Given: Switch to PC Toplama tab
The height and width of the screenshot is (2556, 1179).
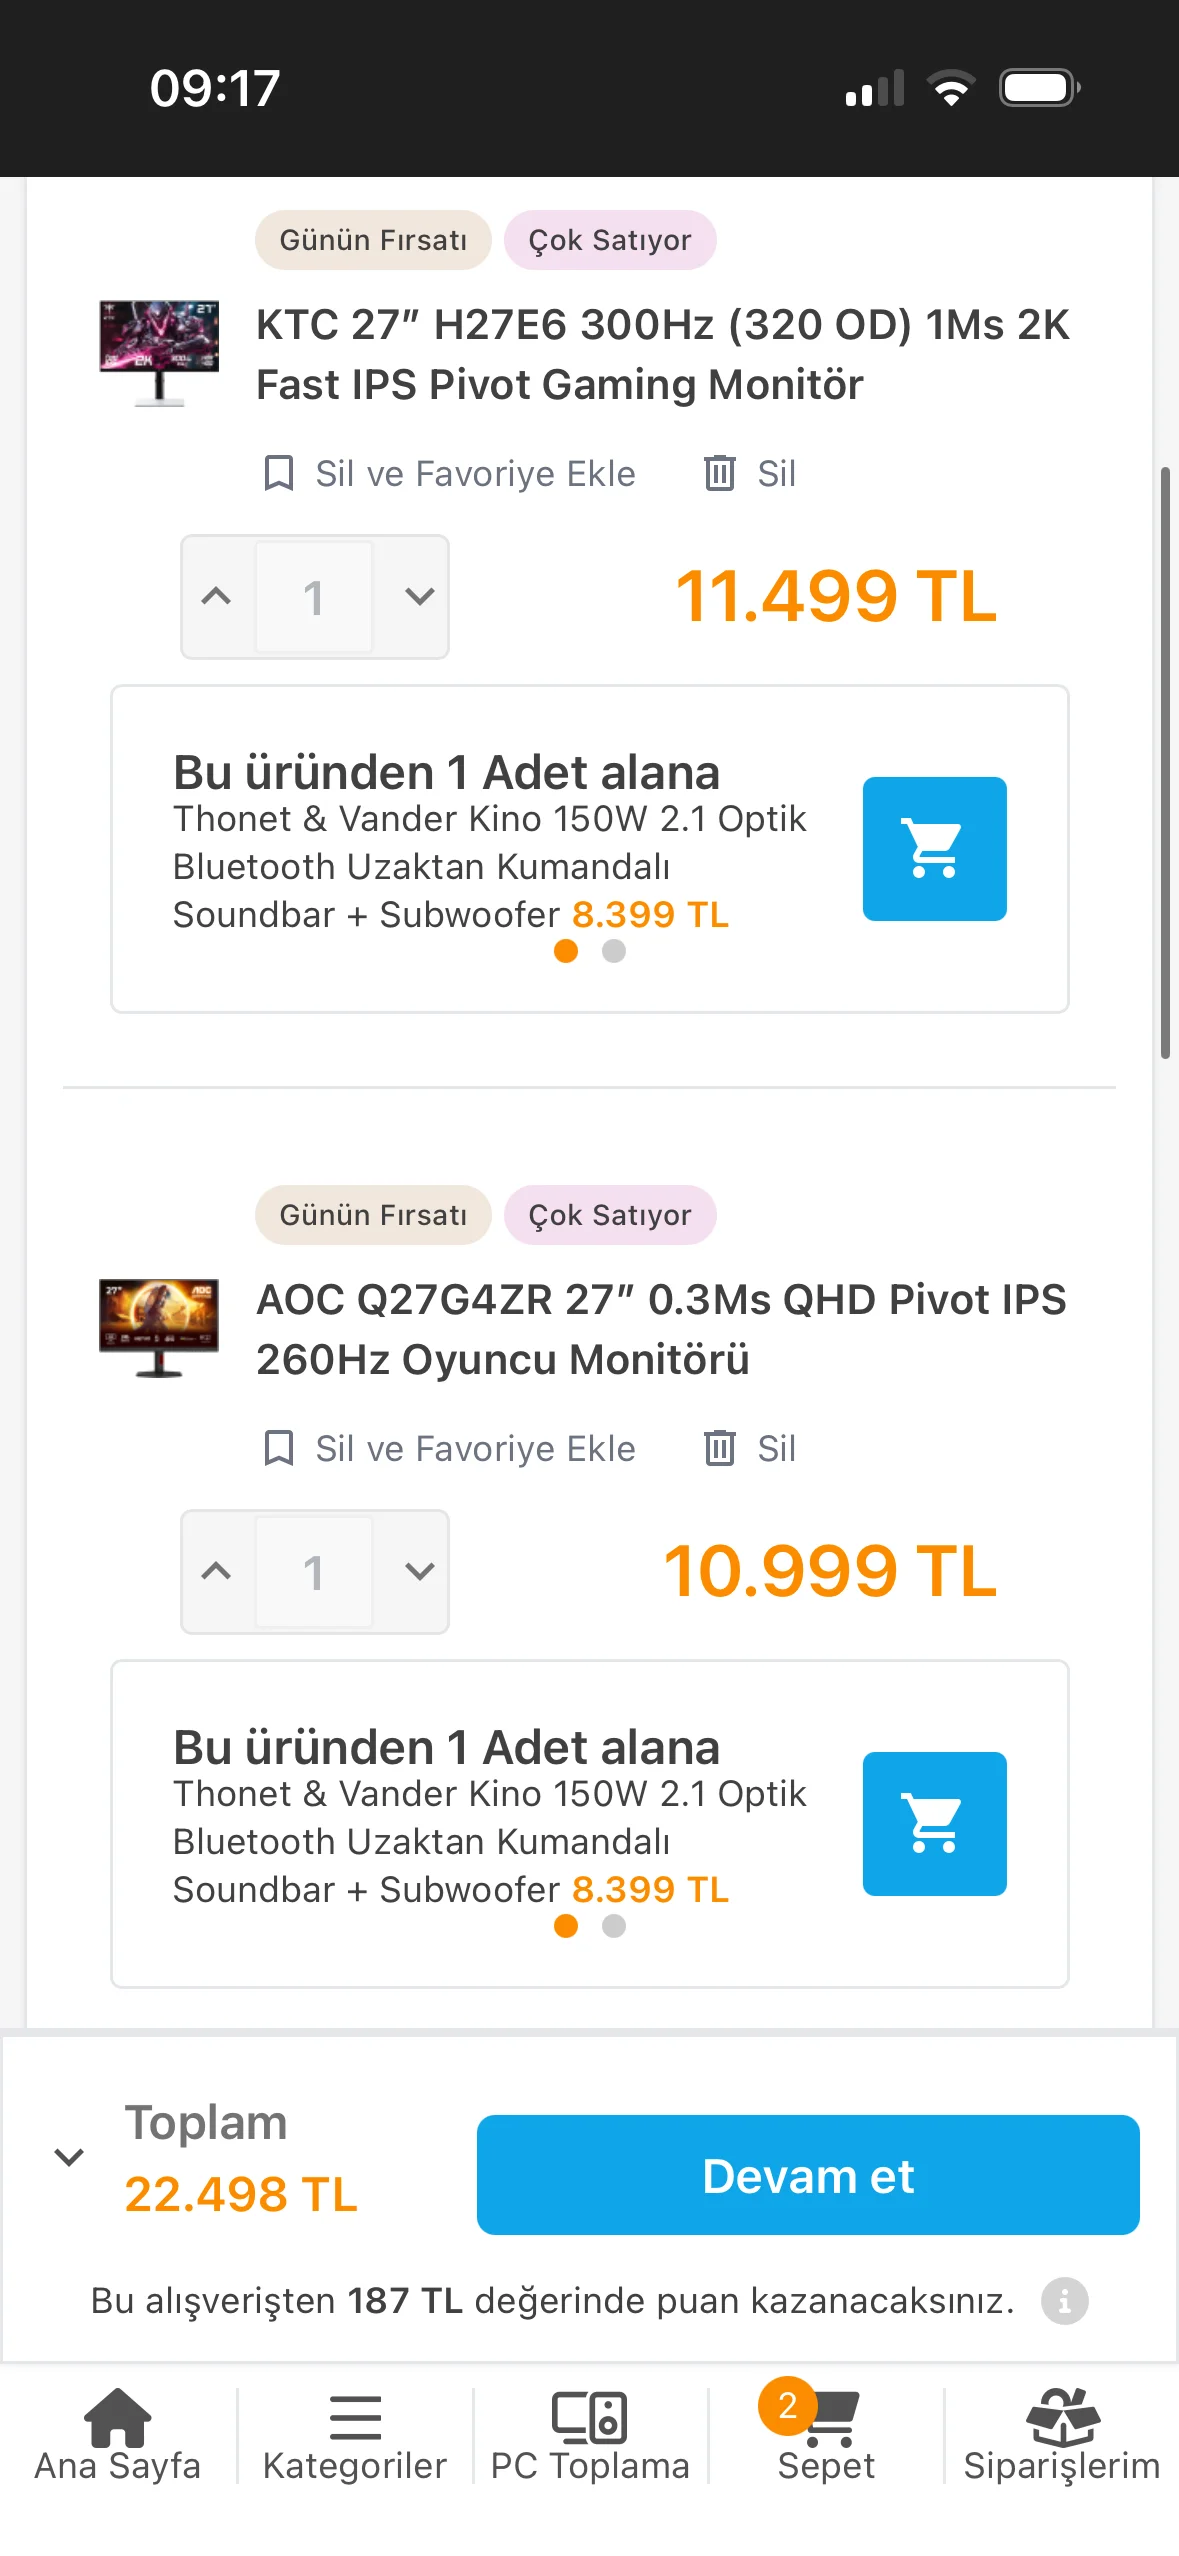Looking at the screenshot, I should (590, 2434).
